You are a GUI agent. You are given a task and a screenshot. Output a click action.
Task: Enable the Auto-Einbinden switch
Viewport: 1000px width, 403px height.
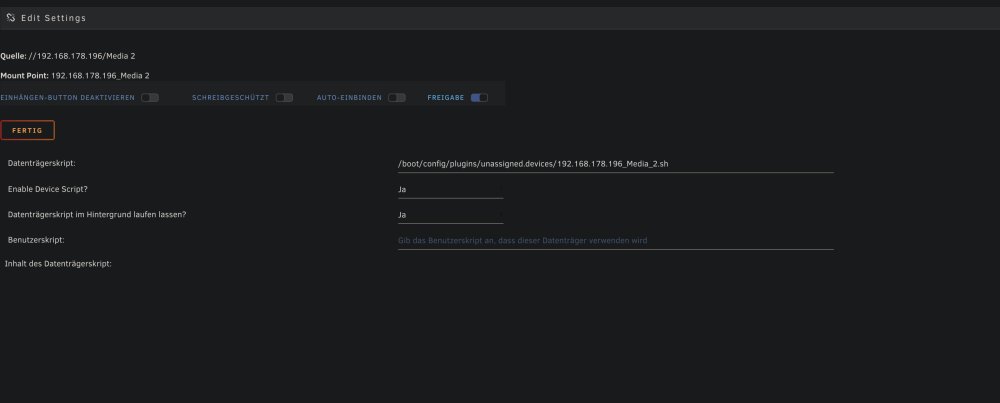[x=397, y=98]
